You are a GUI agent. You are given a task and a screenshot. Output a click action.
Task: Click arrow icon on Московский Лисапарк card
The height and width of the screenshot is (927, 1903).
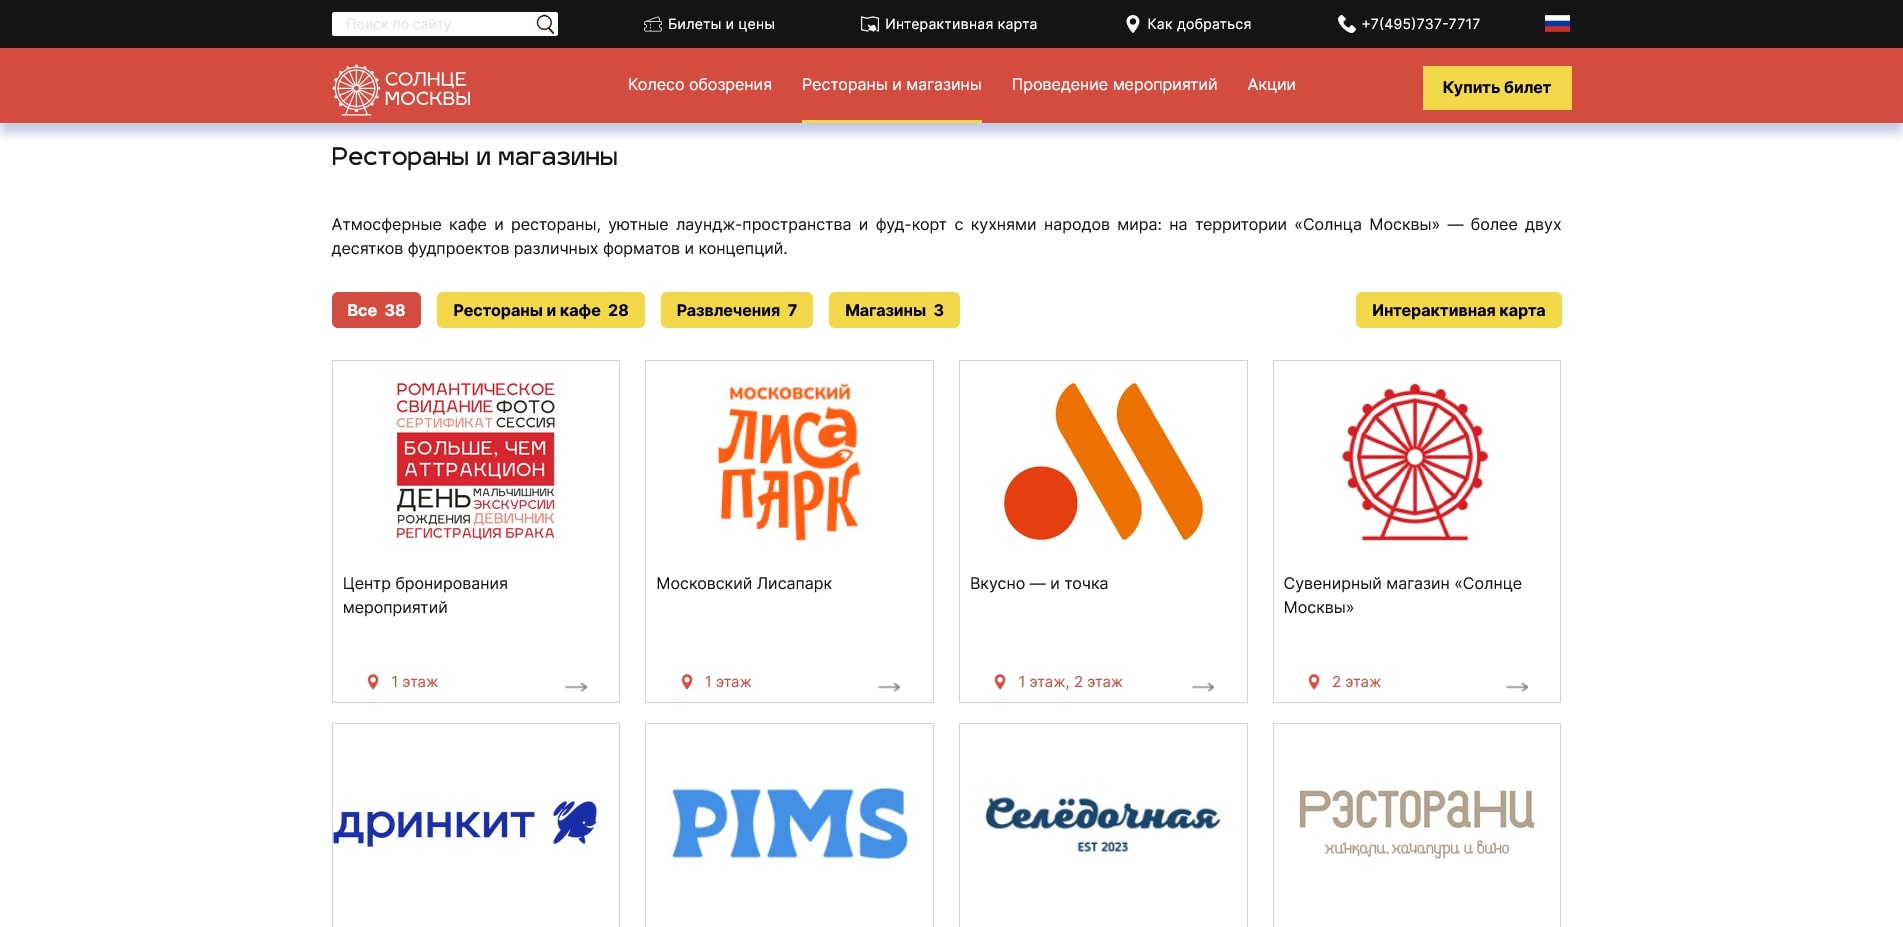point(889,687)
